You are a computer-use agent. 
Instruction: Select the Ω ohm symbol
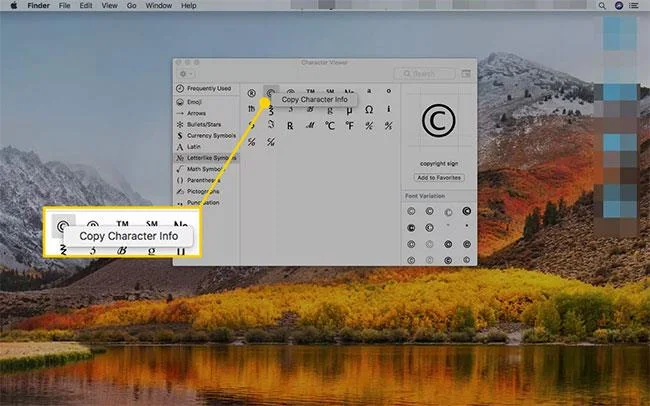click(369, 109)
